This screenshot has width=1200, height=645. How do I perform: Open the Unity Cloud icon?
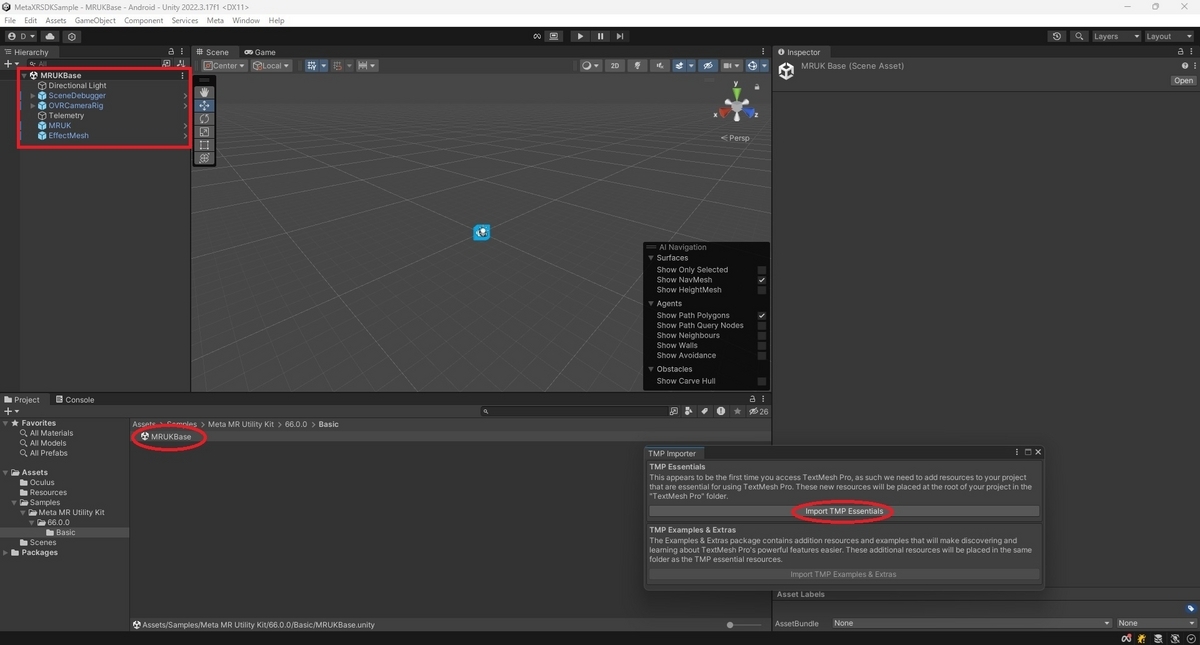(50, 36)
